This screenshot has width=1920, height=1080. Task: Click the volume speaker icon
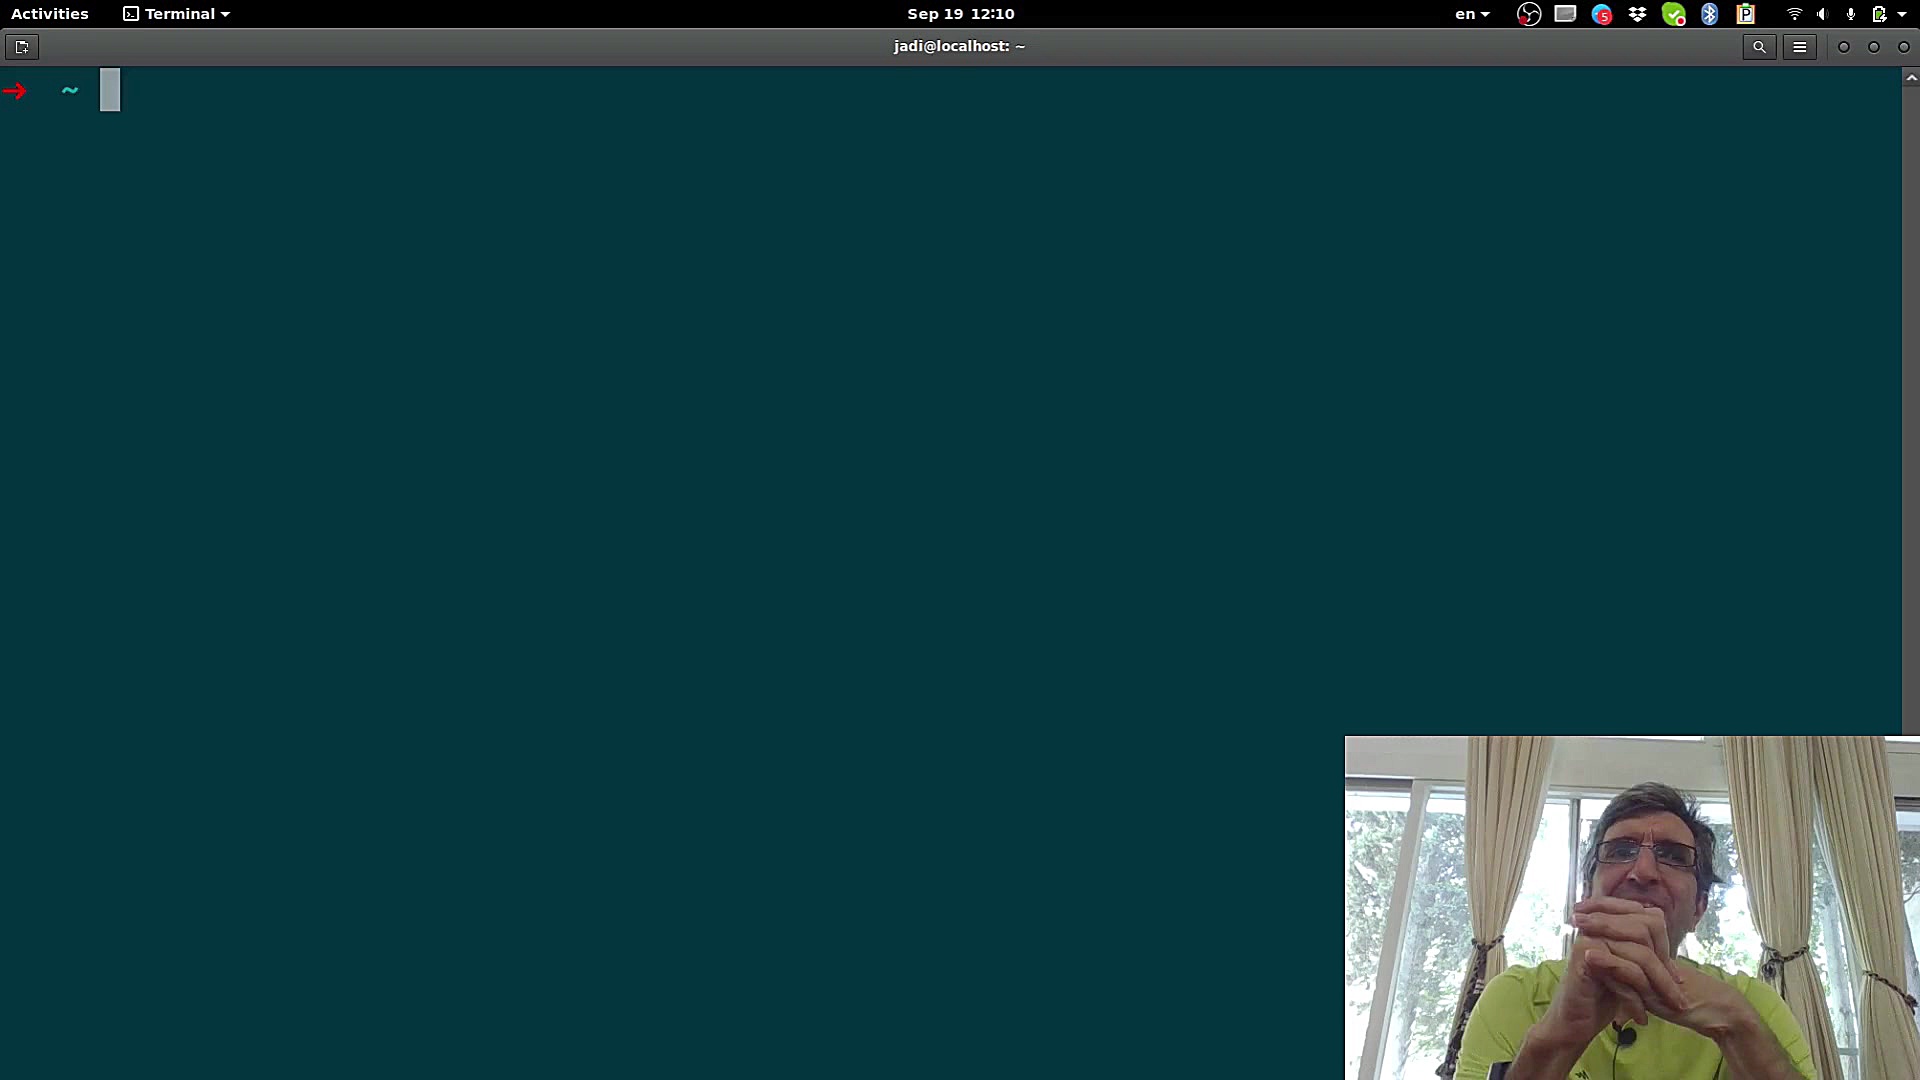pyautogui.click(x=1822, y=14)
